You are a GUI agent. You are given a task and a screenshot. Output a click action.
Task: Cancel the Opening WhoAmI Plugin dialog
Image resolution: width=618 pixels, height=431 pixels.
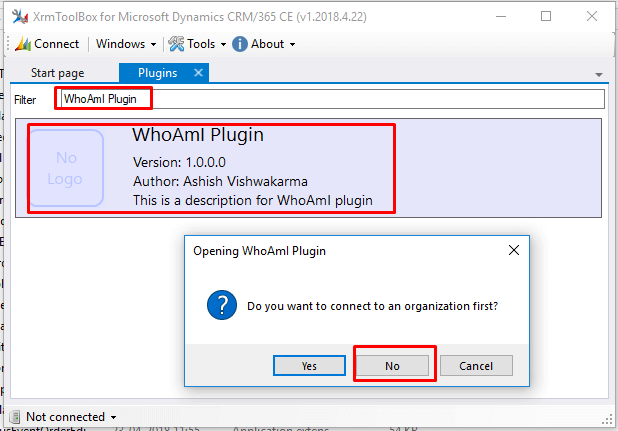pos(476,366)
